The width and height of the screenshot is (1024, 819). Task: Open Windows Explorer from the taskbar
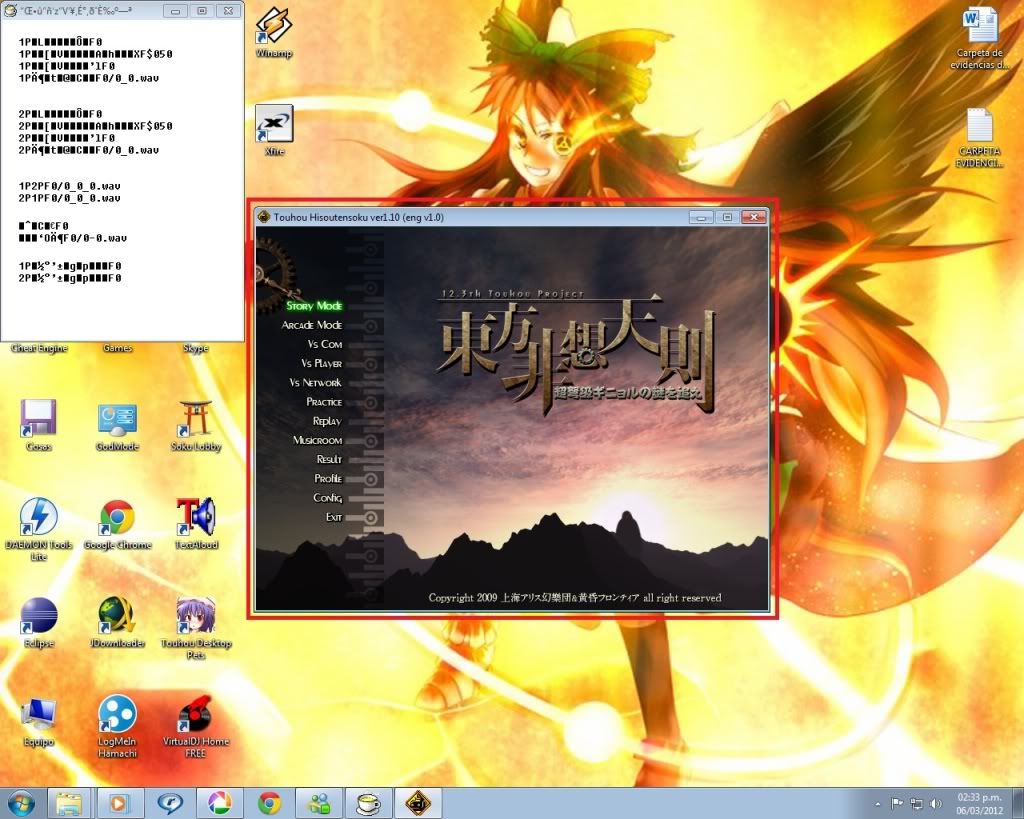69,803
